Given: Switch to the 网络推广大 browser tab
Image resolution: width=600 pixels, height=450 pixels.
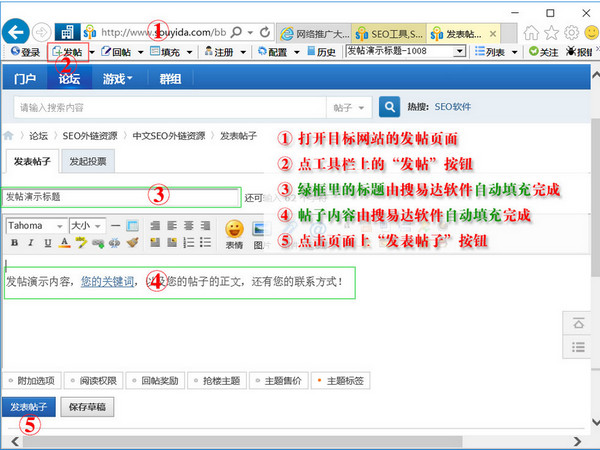Looking at the screenshot, I should click(x=315, y=34).
